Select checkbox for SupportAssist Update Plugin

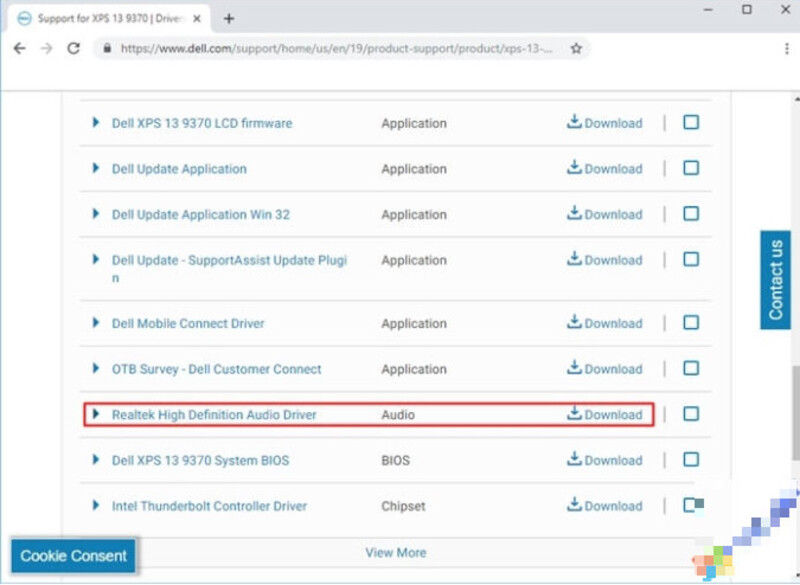(x=691, y=259)
